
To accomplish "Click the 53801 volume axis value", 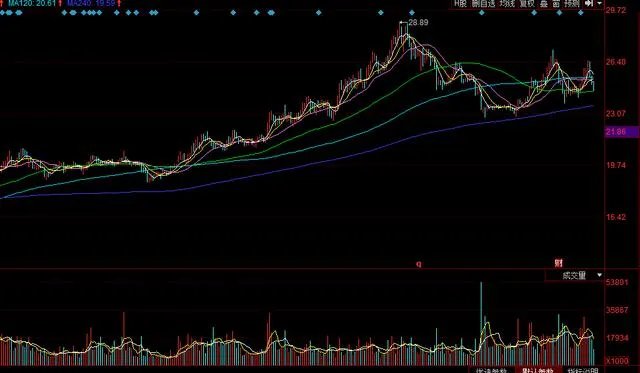I will [x=617, y=282].
